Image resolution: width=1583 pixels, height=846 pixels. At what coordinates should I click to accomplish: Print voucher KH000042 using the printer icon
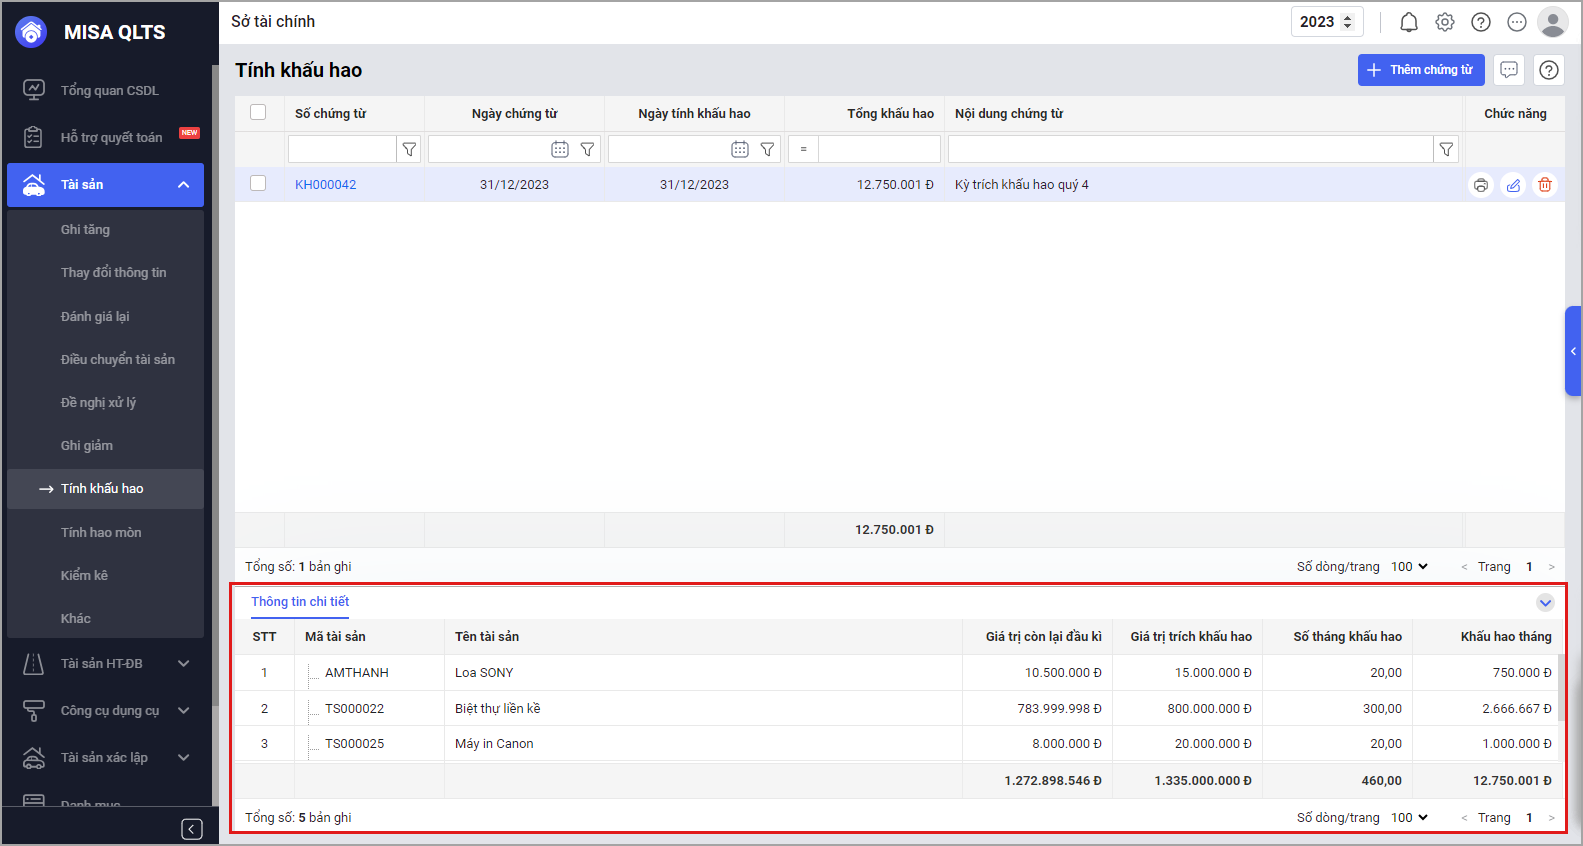click(x=1480, y=185)
